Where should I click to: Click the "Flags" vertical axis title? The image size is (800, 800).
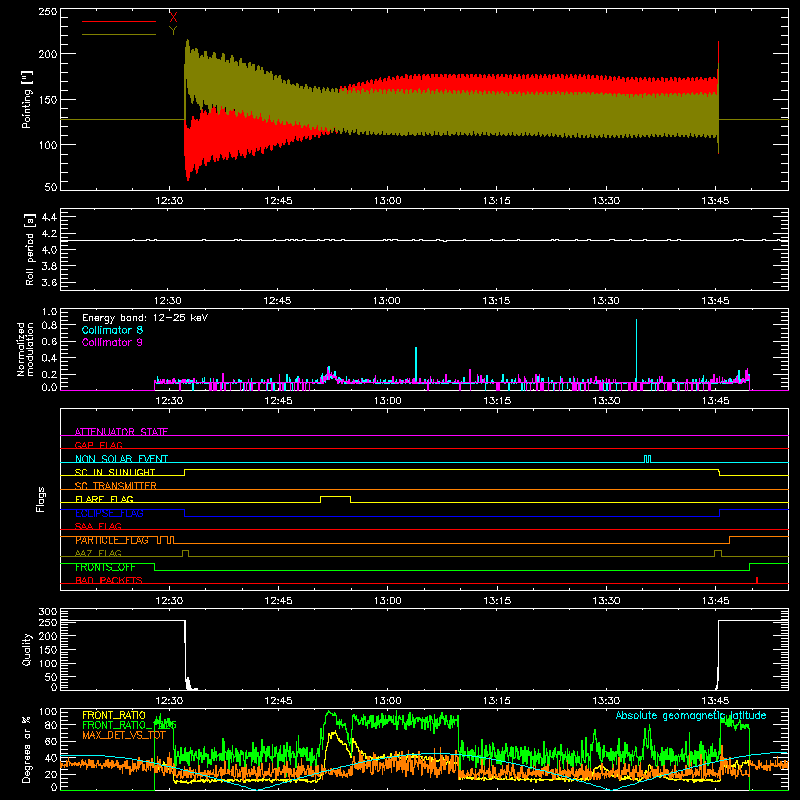pyautogui.click(x=41, y=499)
